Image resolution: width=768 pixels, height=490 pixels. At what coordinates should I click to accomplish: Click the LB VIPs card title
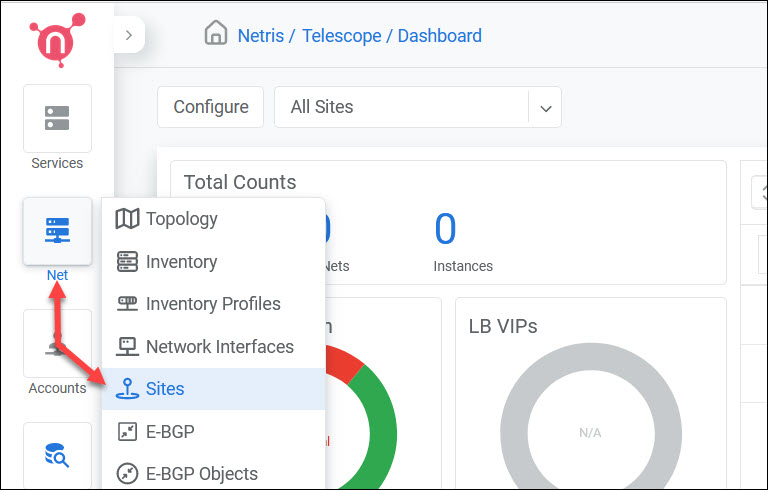tap(503, 326)
